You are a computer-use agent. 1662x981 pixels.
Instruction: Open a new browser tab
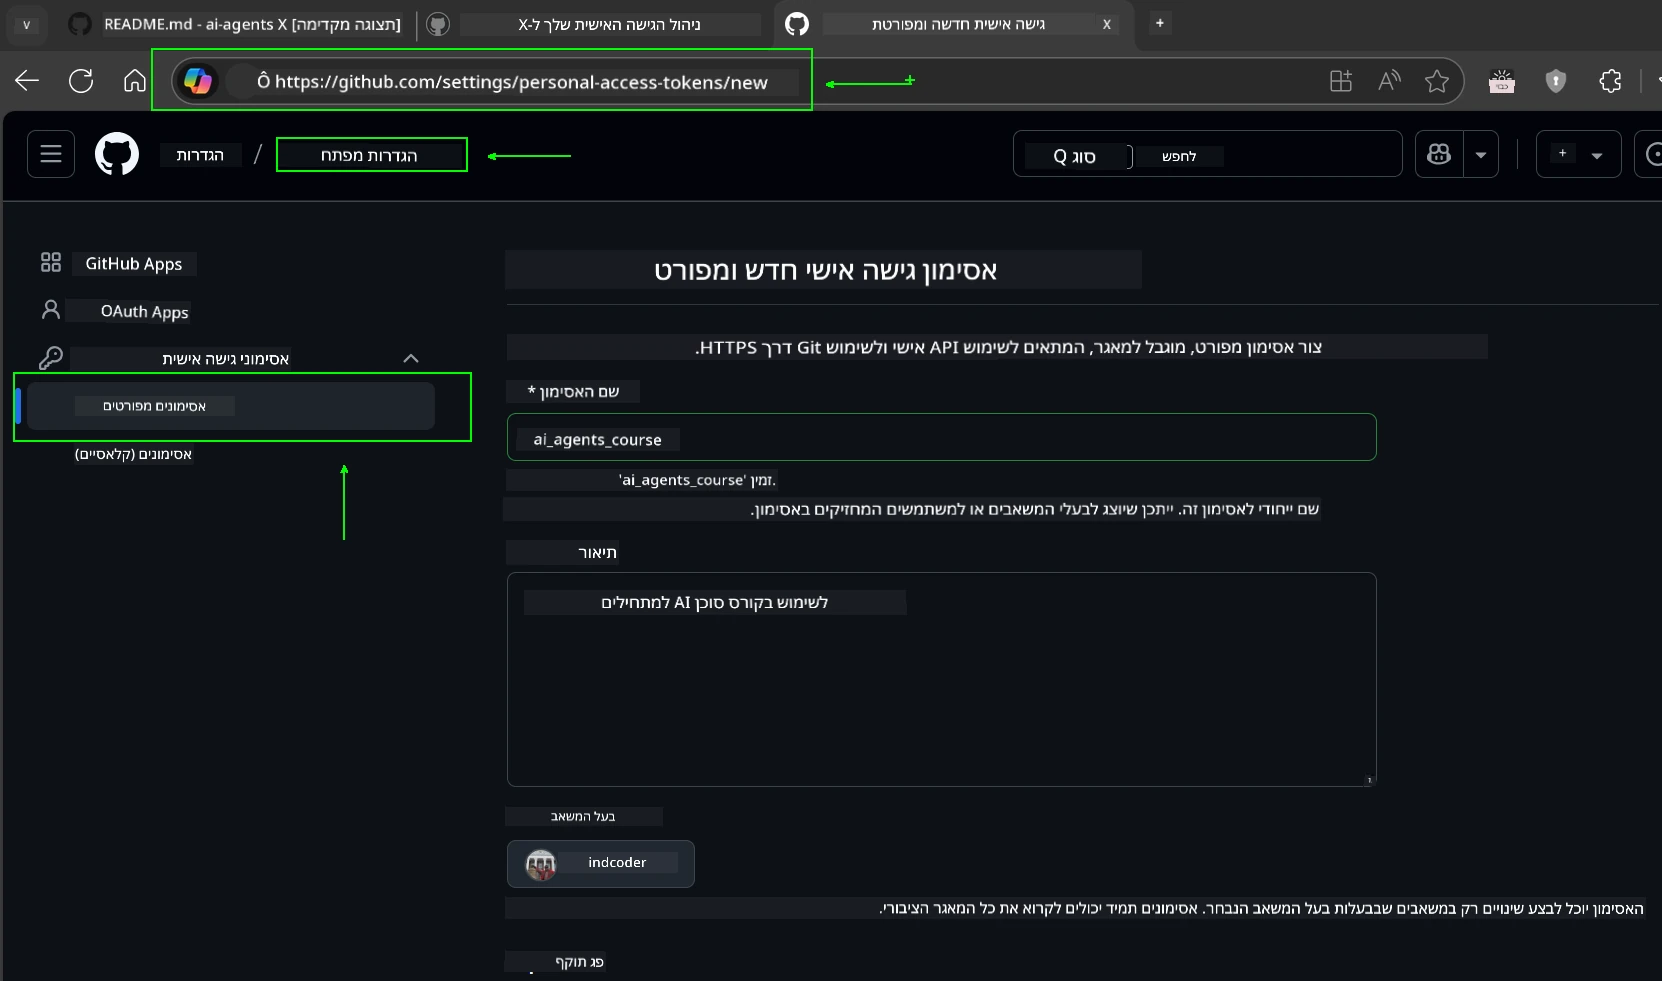[x=1160, y=23]
